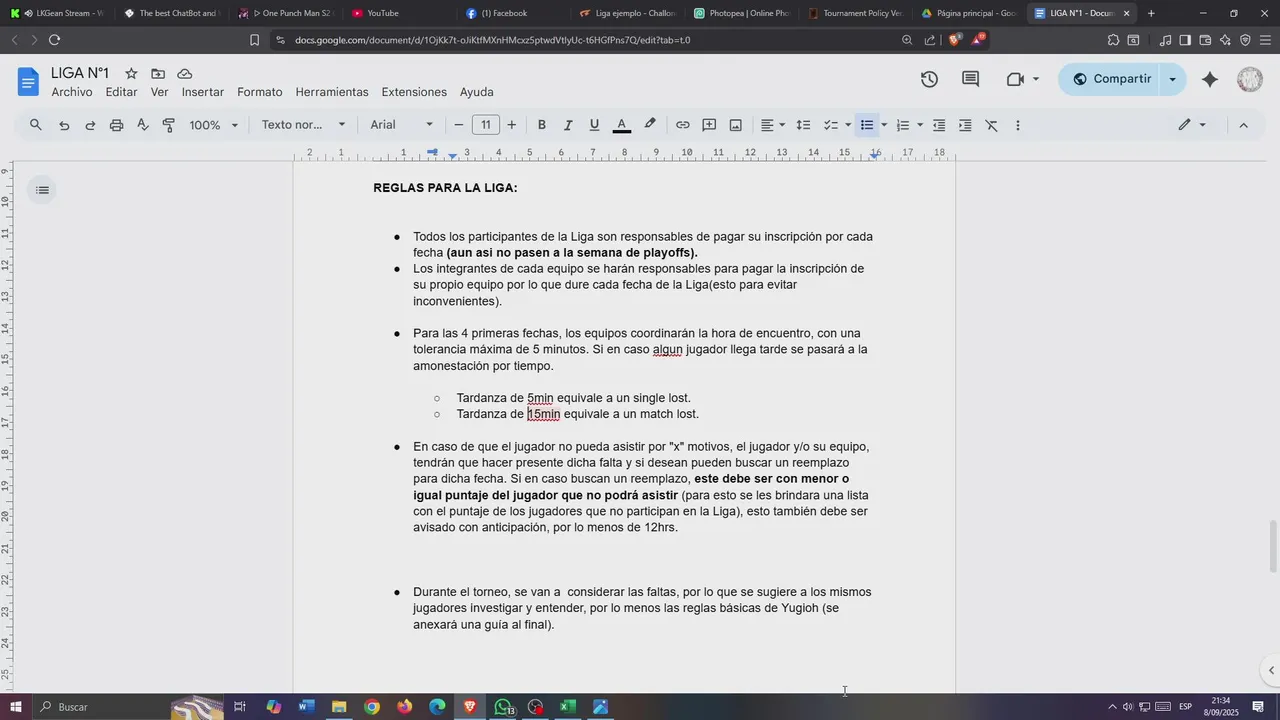This screenshot has width=1280, height=720.
Task: Open the Formato menu
Action: (x=260, y=92)
